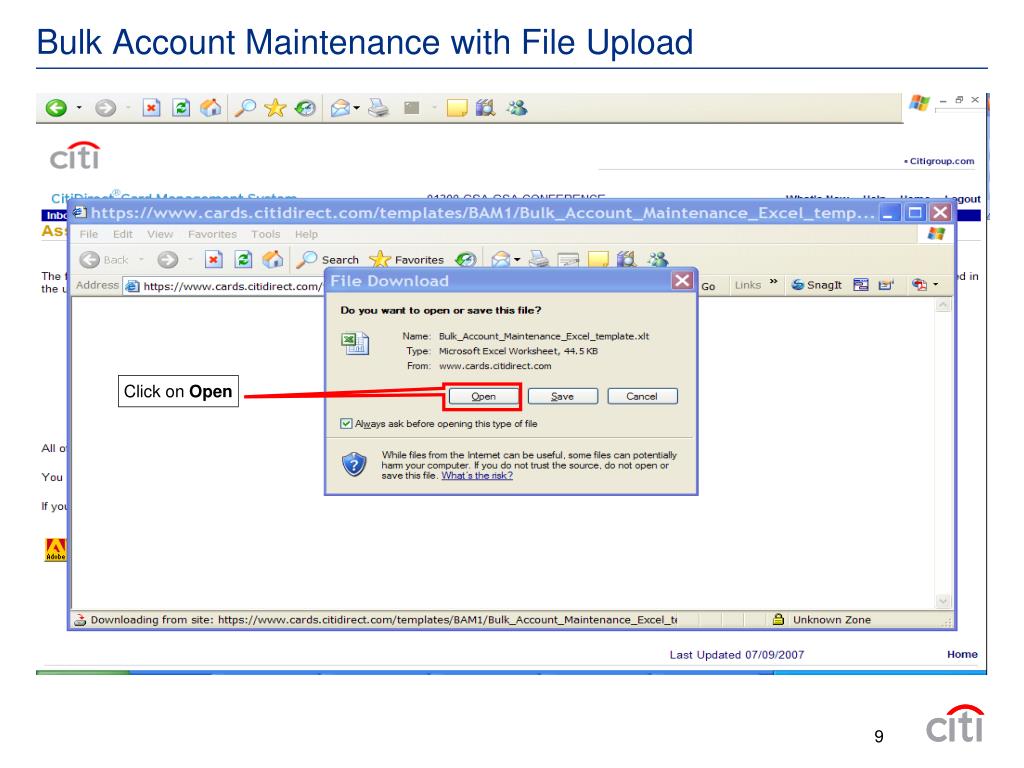
Task: Click History icon in popup window toolbar
Action: coord(466,260)
